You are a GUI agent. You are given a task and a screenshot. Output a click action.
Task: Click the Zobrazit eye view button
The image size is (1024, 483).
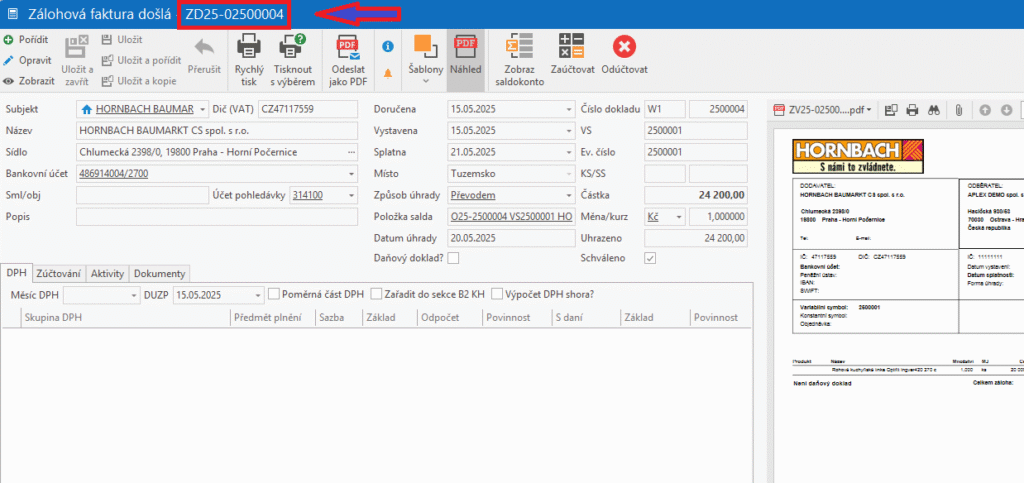point(29,81)
